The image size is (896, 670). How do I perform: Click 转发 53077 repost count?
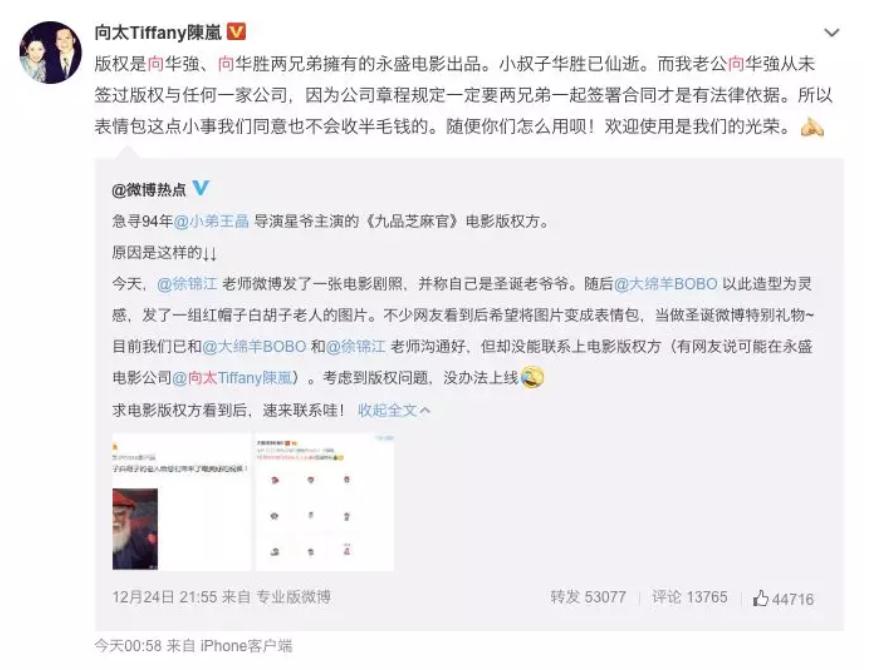[x=588, y=597]
